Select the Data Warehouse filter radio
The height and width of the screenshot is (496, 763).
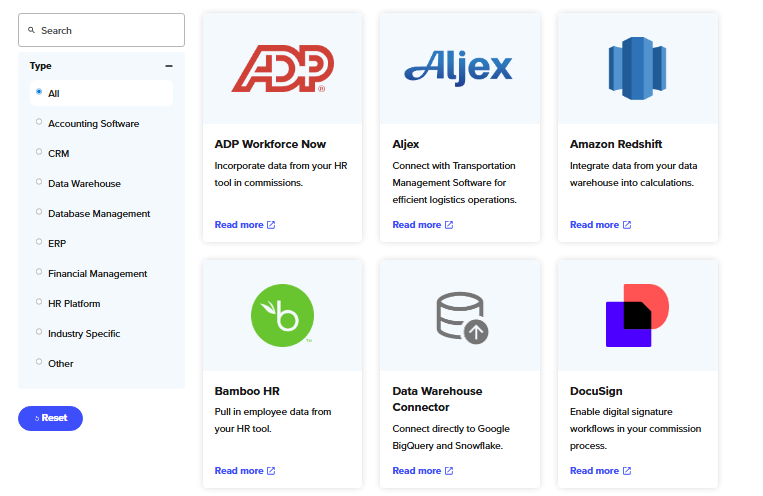click(39, 182)
